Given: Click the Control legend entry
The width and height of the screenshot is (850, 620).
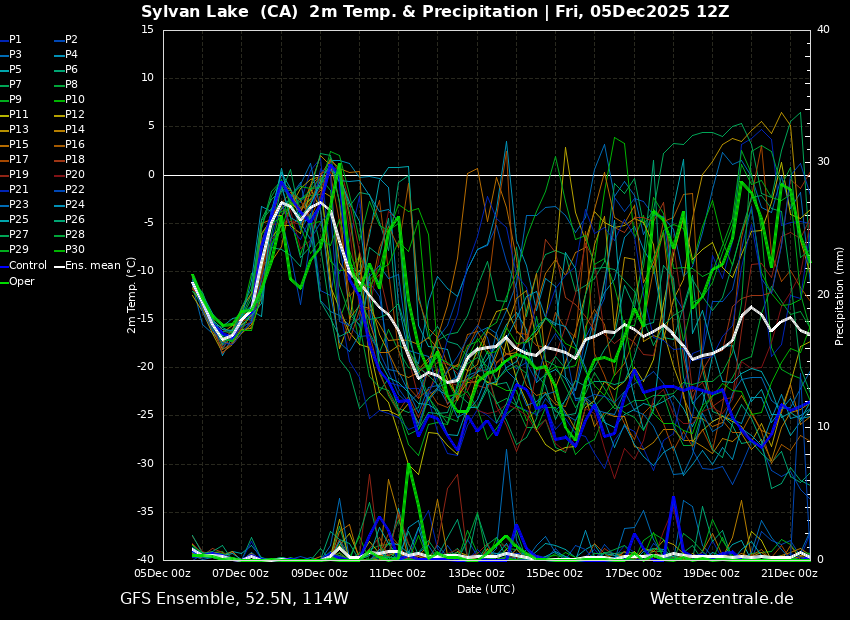Looking at the screenshot, I should point(28,266).
